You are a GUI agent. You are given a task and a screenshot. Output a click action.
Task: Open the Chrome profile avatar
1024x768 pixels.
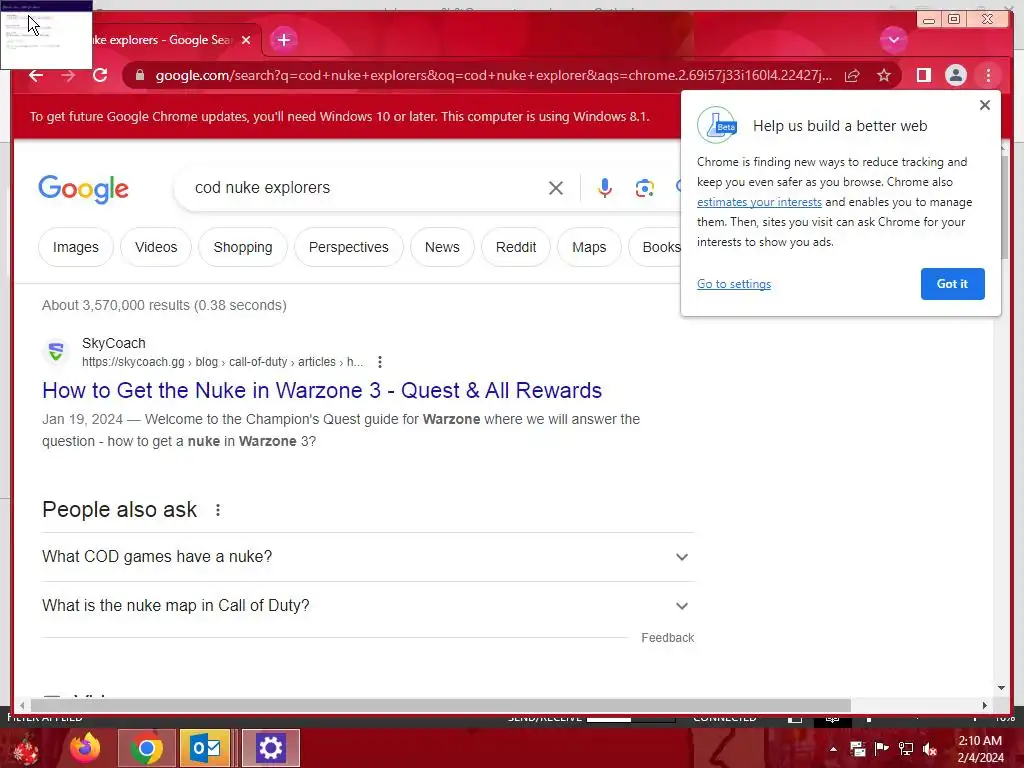click(x=955, y=75)
